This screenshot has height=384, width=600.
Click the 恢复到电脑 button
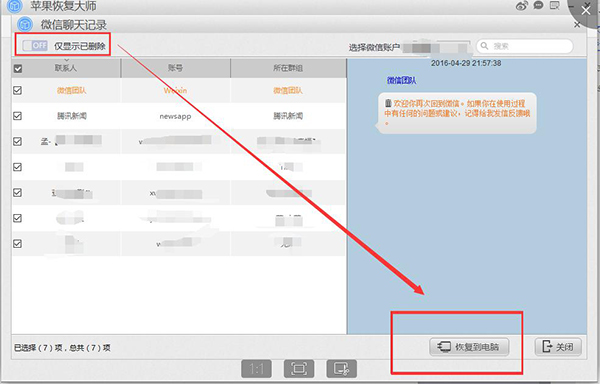click(469, 347)
